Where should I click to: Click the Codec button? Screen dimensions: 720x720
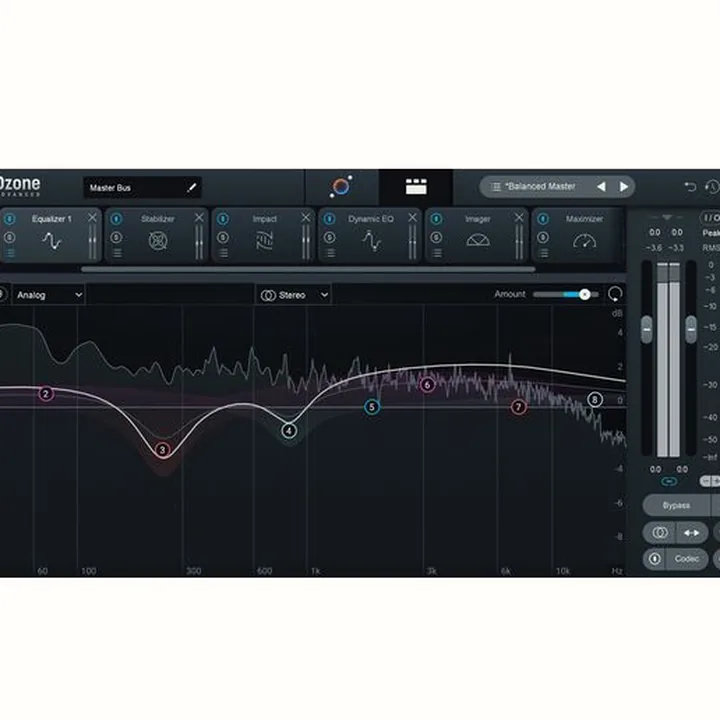click(687, 558)
